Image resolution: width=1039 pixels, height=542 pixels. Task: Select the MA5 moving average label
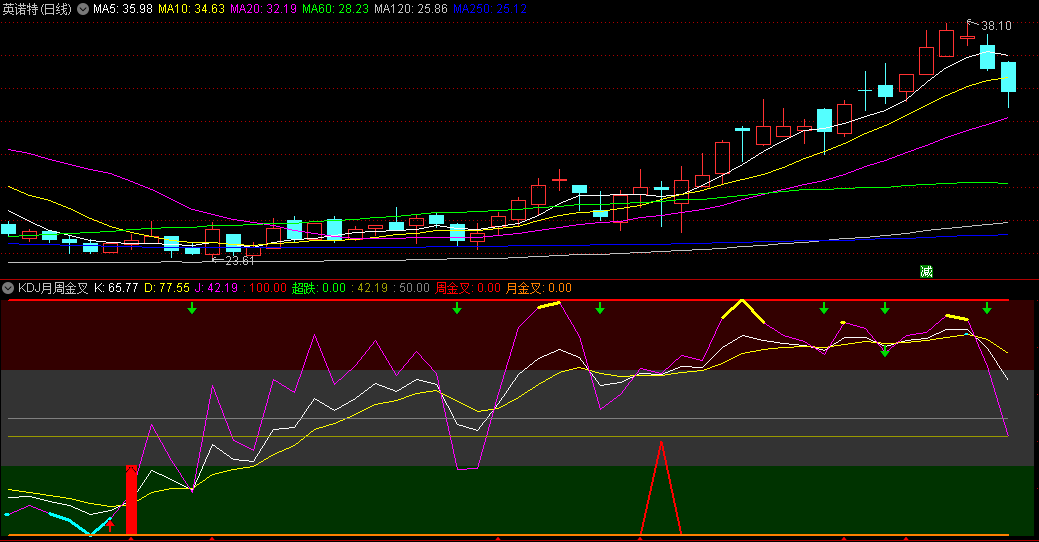click(123, 9)
